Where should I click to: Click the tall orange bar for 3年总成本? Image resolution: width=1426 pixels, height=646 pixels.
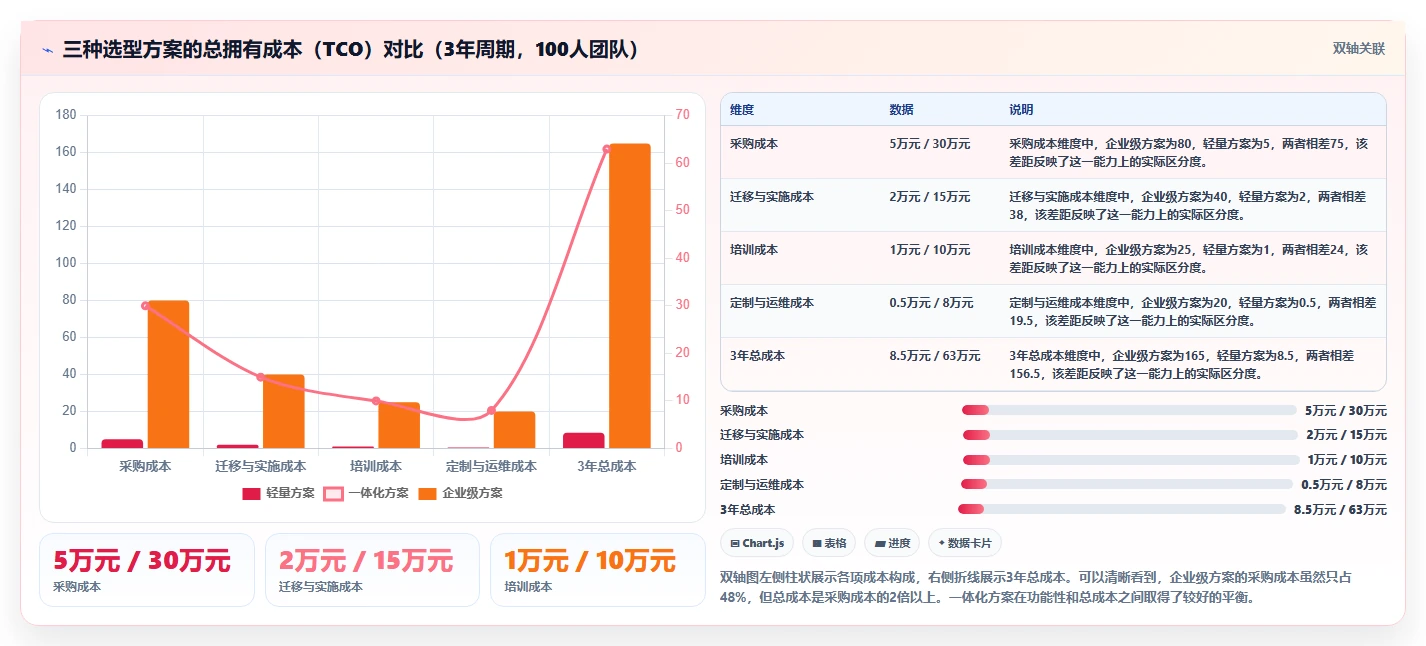(630, 296)
